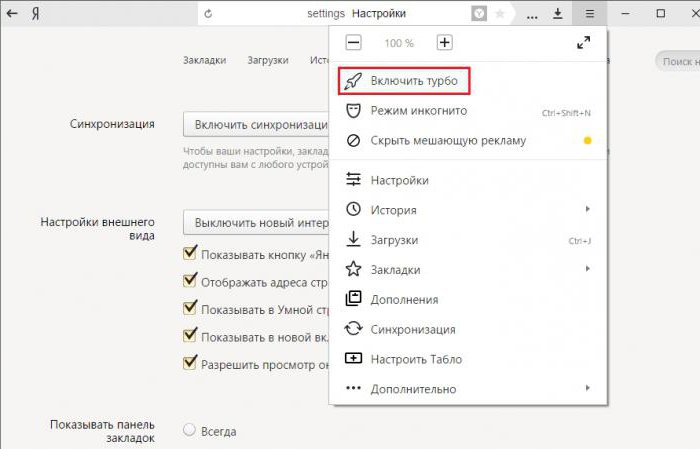Click the Protect shield icon in the address bar
This screenshot has width=700, height=449.
pyautogui.click(x=479, y=14)
